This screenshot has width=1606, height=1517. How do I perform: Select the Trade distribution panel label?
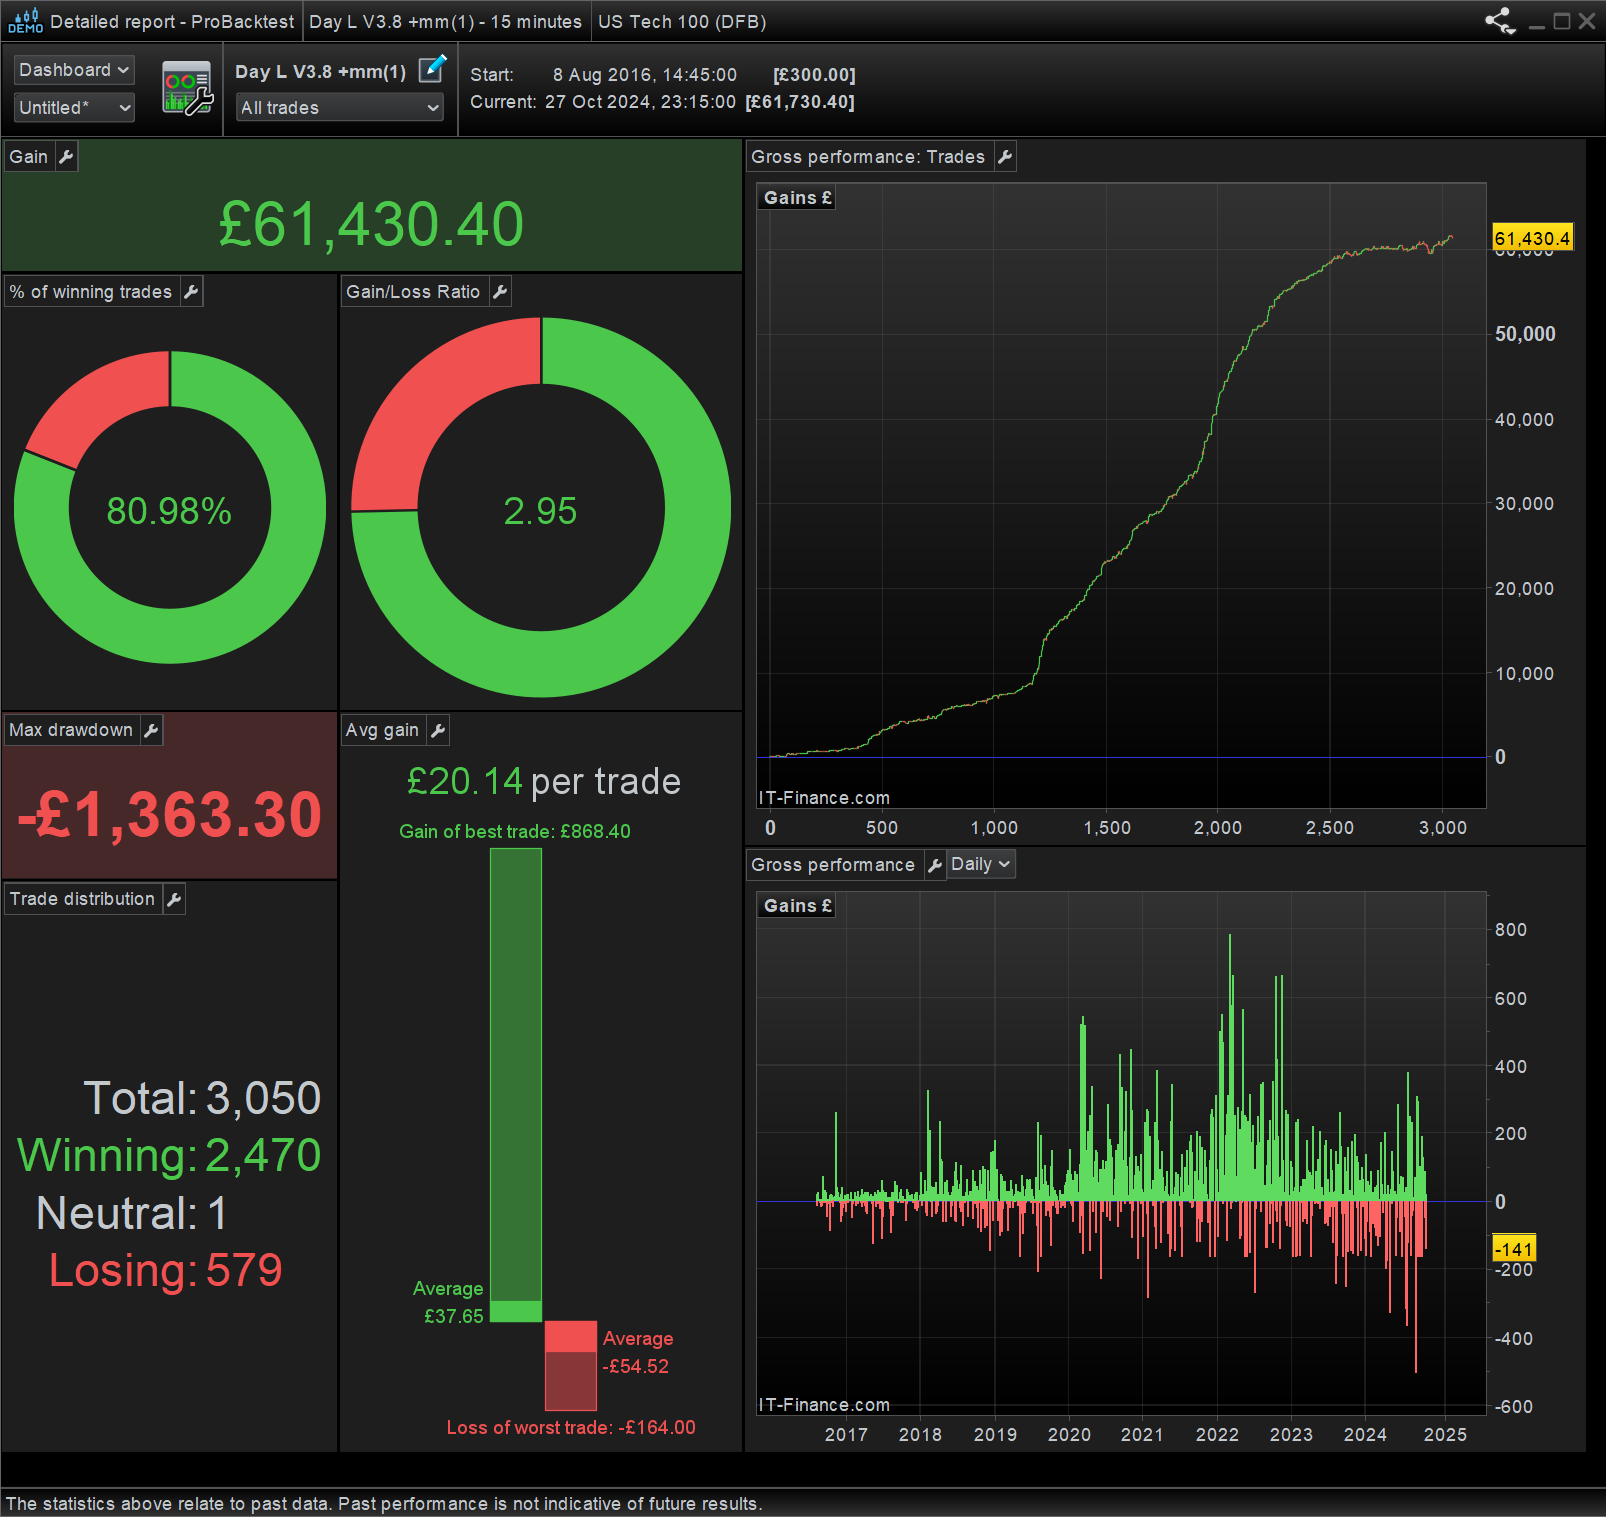pyautogui.click(x=82, y=899)
